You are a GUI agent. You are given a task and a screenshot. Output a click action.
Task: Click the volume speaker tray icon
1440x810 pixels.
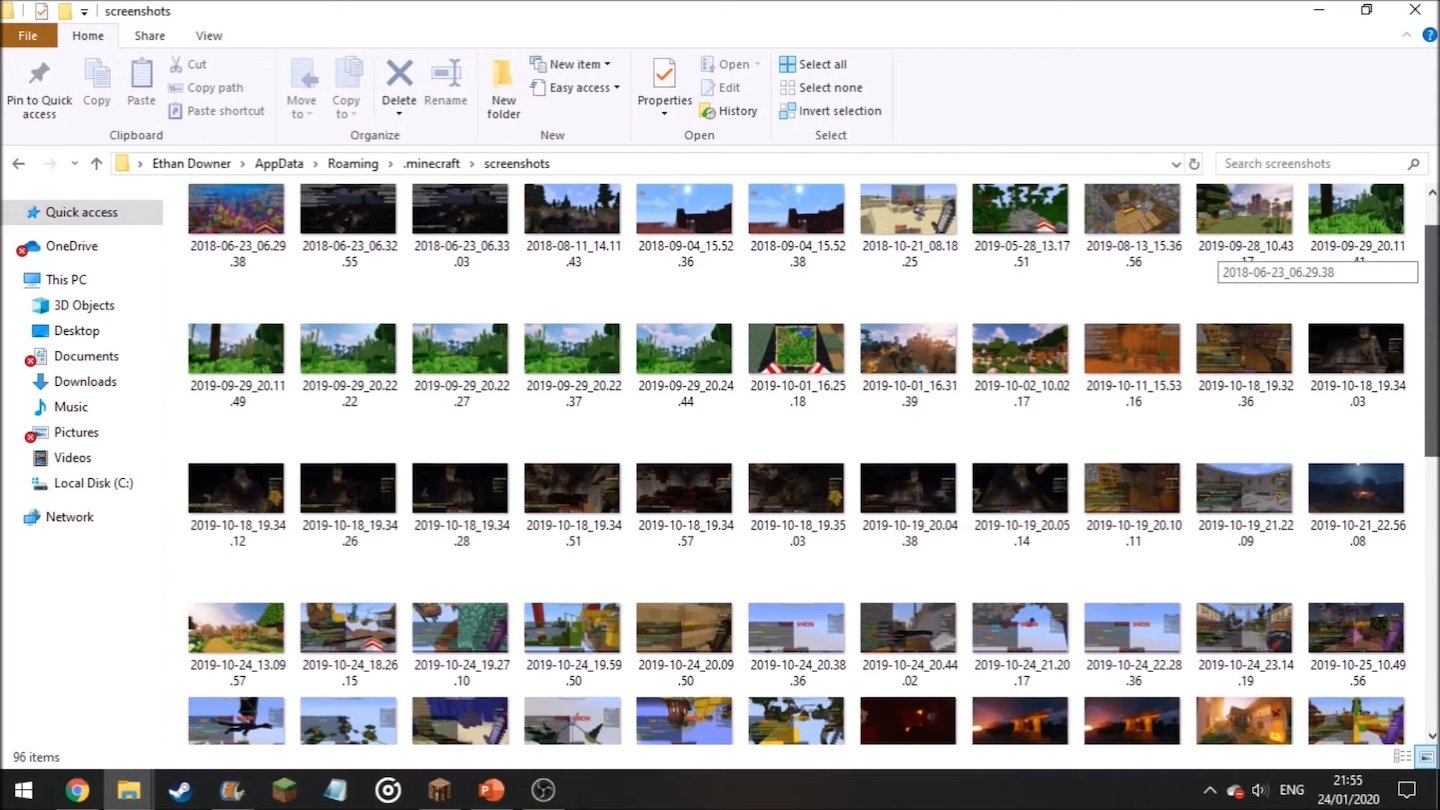click(1259, 790)
